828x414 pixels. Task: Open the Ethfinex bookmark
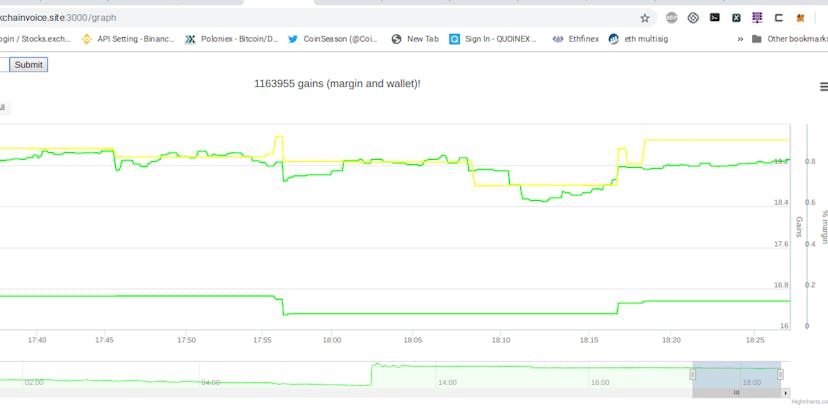coord(575,39)
